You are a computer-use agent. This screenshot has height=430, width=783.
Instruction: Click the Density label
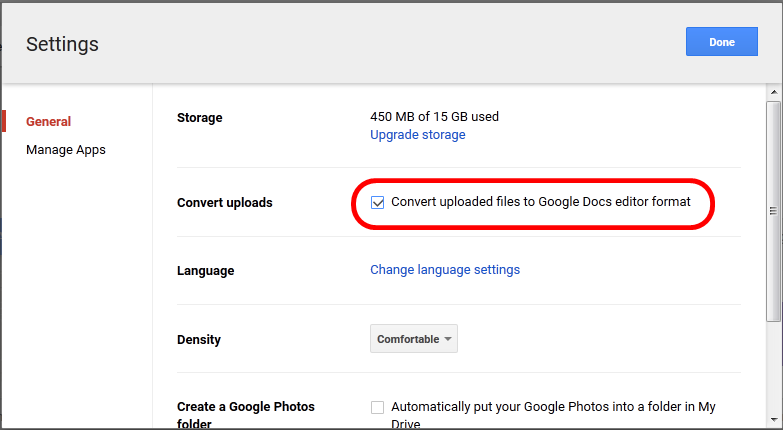tap(199, 340)
